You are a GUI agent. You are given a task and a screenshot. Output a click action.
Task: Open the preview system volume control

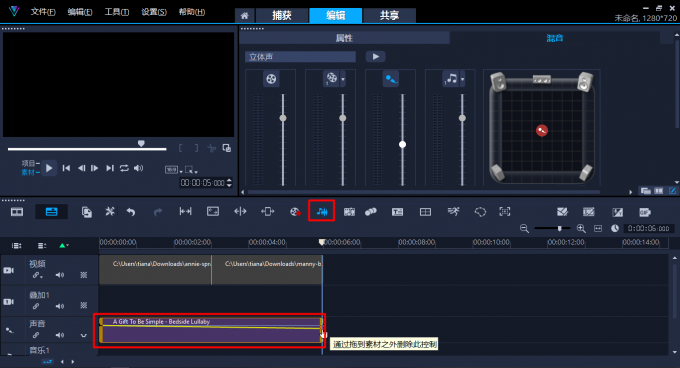pos(138,168)
